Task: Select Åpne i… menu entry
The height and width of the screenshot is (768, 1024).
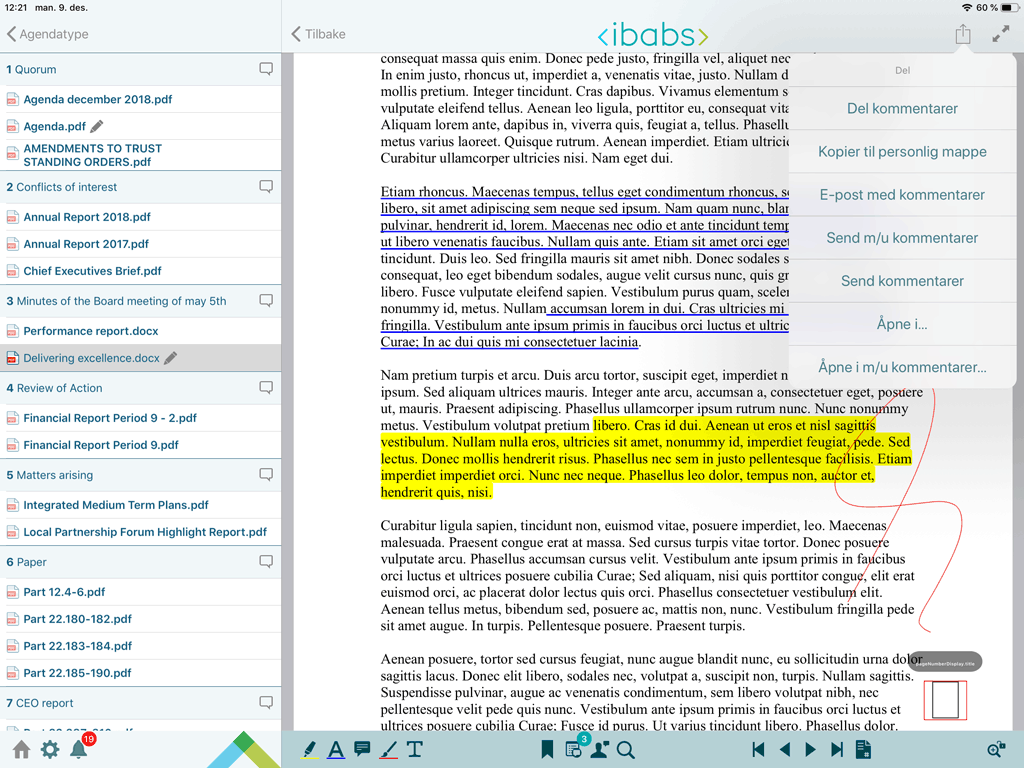Action: 902,324
